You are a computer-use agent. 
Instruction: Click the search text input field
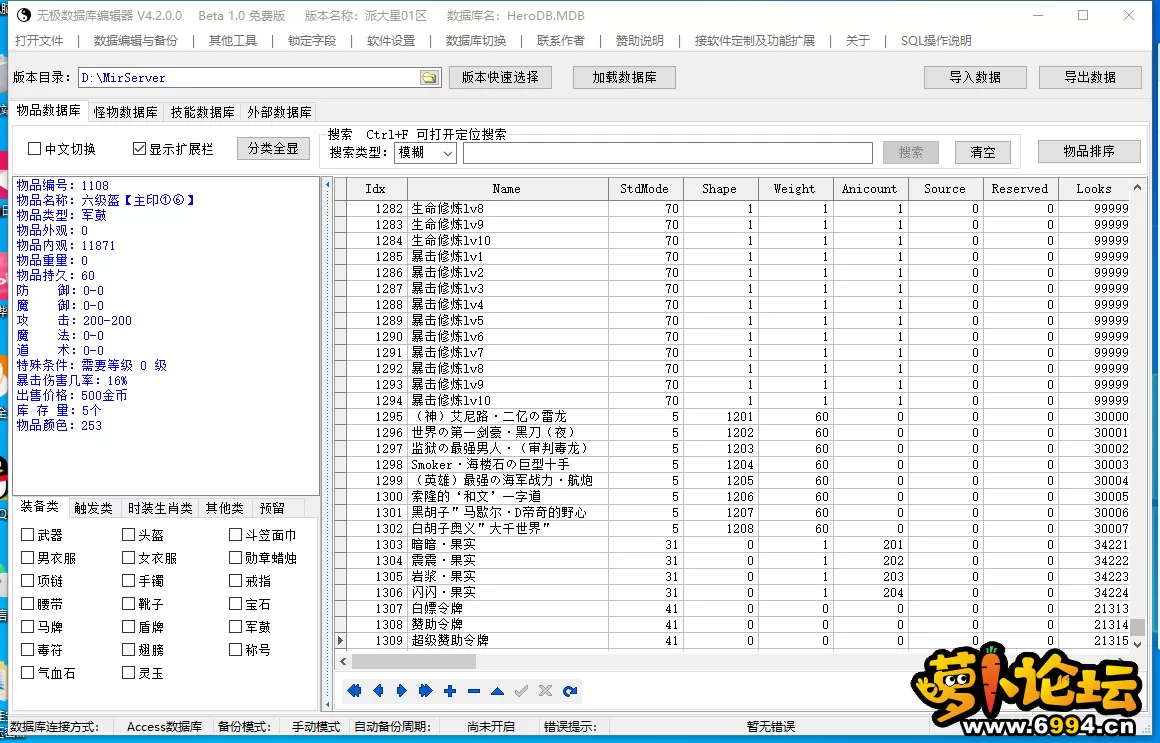(668, 152)
